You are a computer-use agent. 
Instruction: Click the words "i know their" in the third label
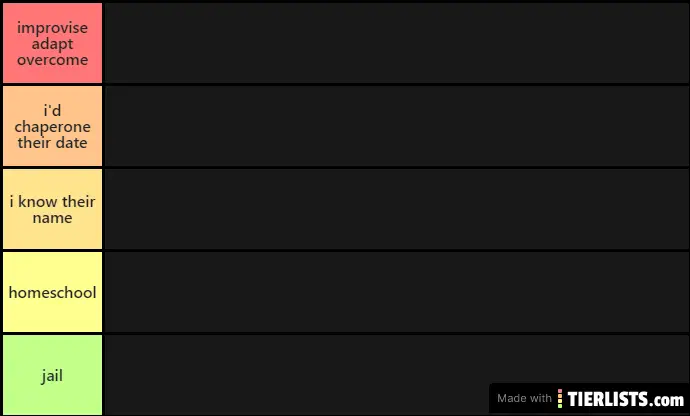[x=52, y=202]
